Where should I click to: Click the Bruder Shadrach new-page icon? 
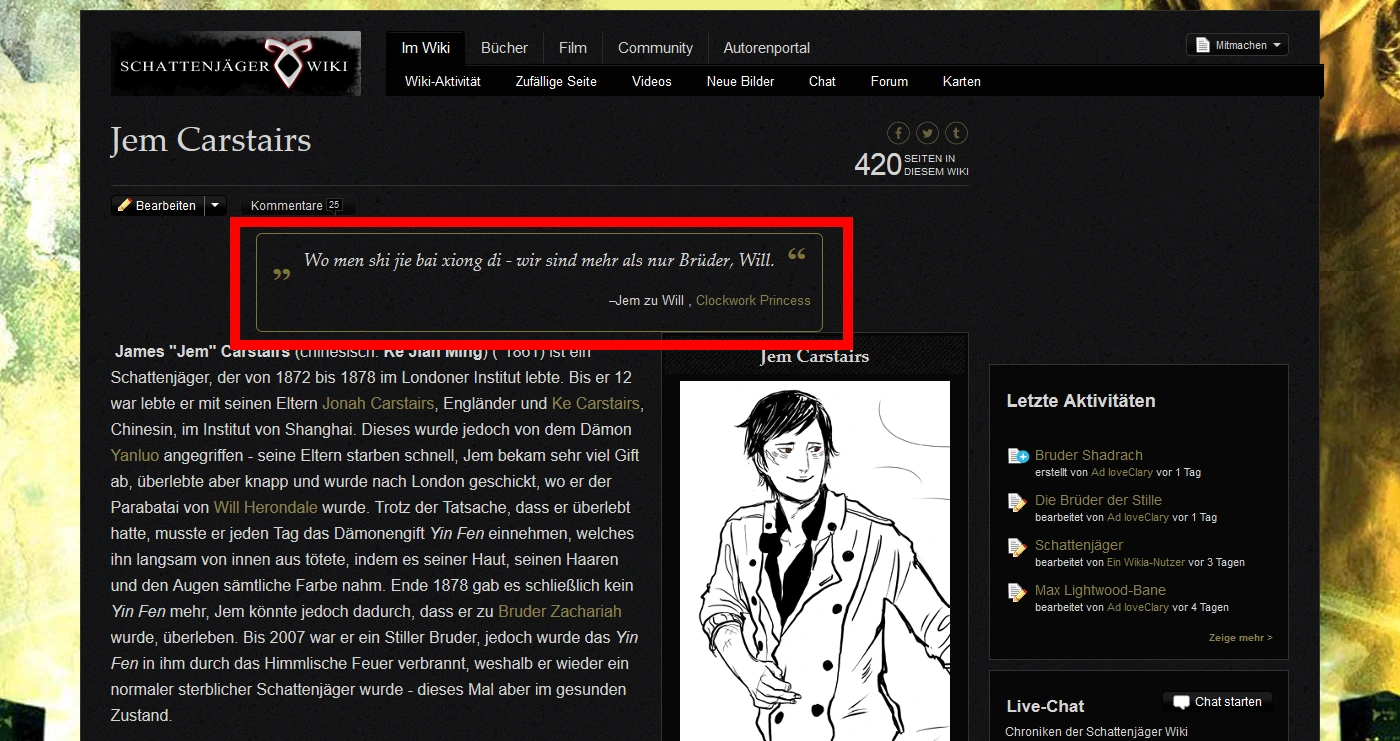tap(1018, 456)
